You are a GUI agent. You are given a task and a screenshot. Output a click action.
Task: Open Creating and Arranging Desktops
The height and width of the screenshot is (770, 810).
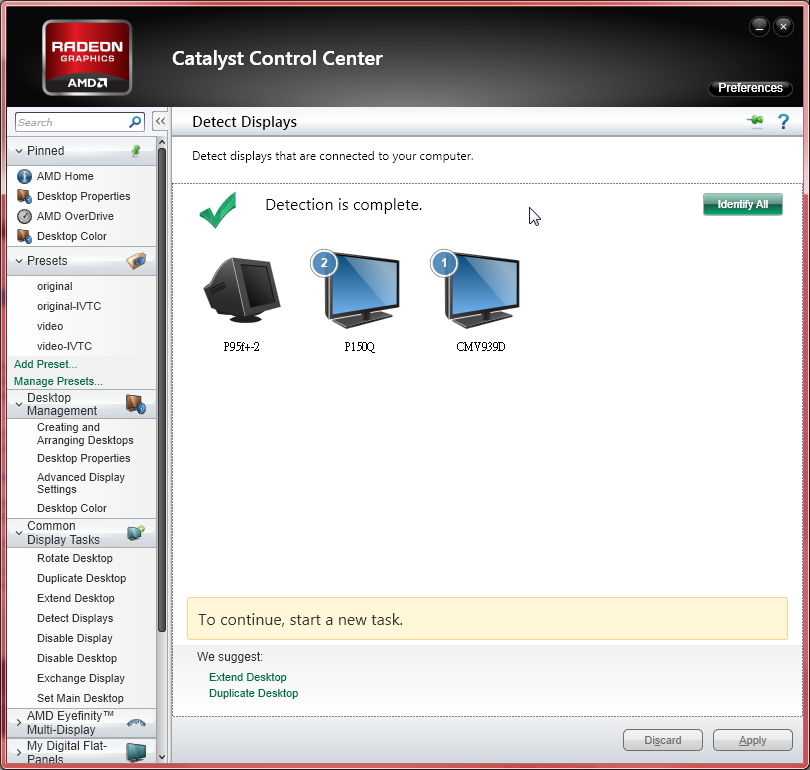coord(85,434)
